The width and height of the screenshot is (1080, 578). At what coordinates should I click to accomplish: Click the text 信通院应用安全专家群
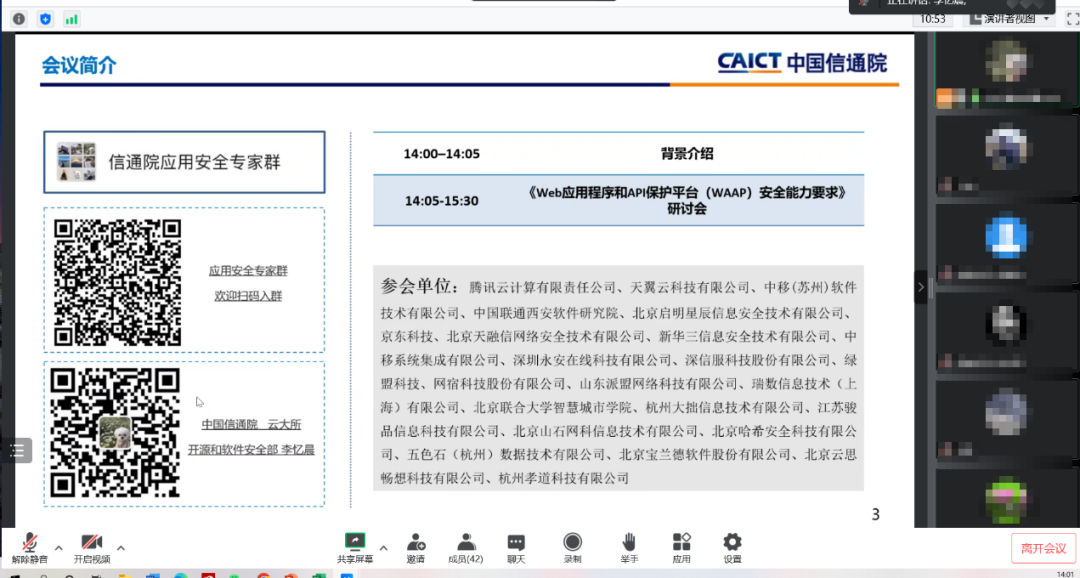click(x=195, y=163)
